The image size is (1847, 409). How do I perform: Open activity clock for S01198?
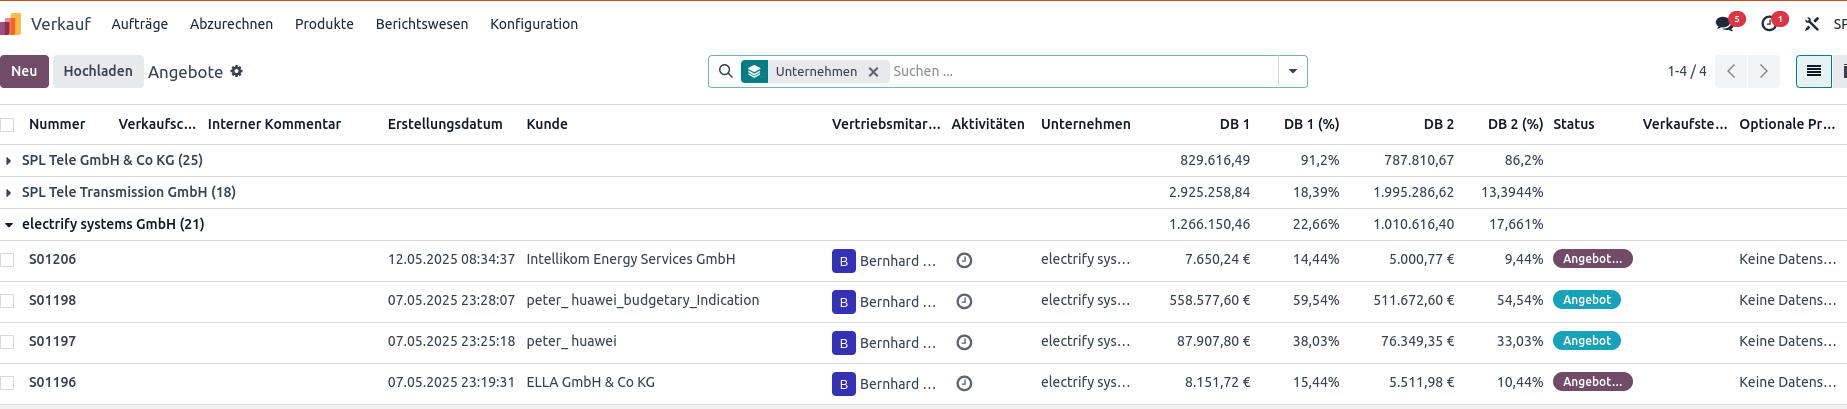964,301
